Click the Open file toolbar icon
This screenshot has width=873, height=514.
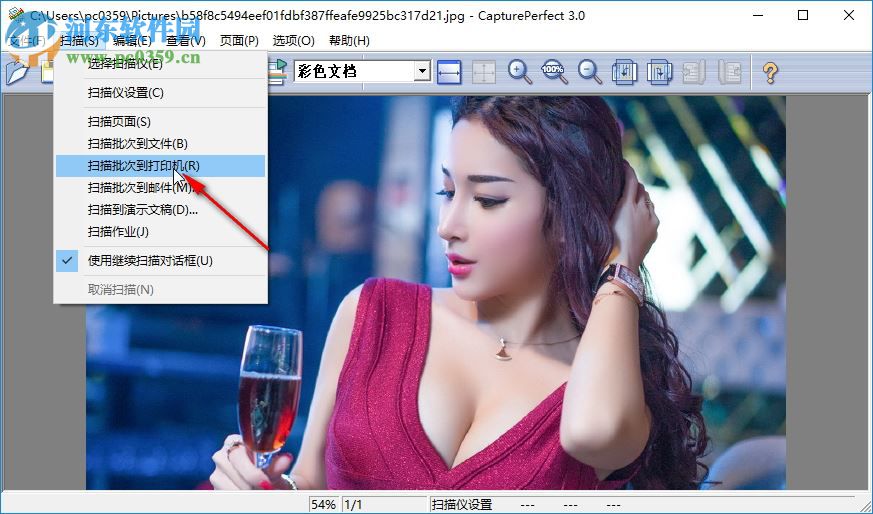pos(17,72)
